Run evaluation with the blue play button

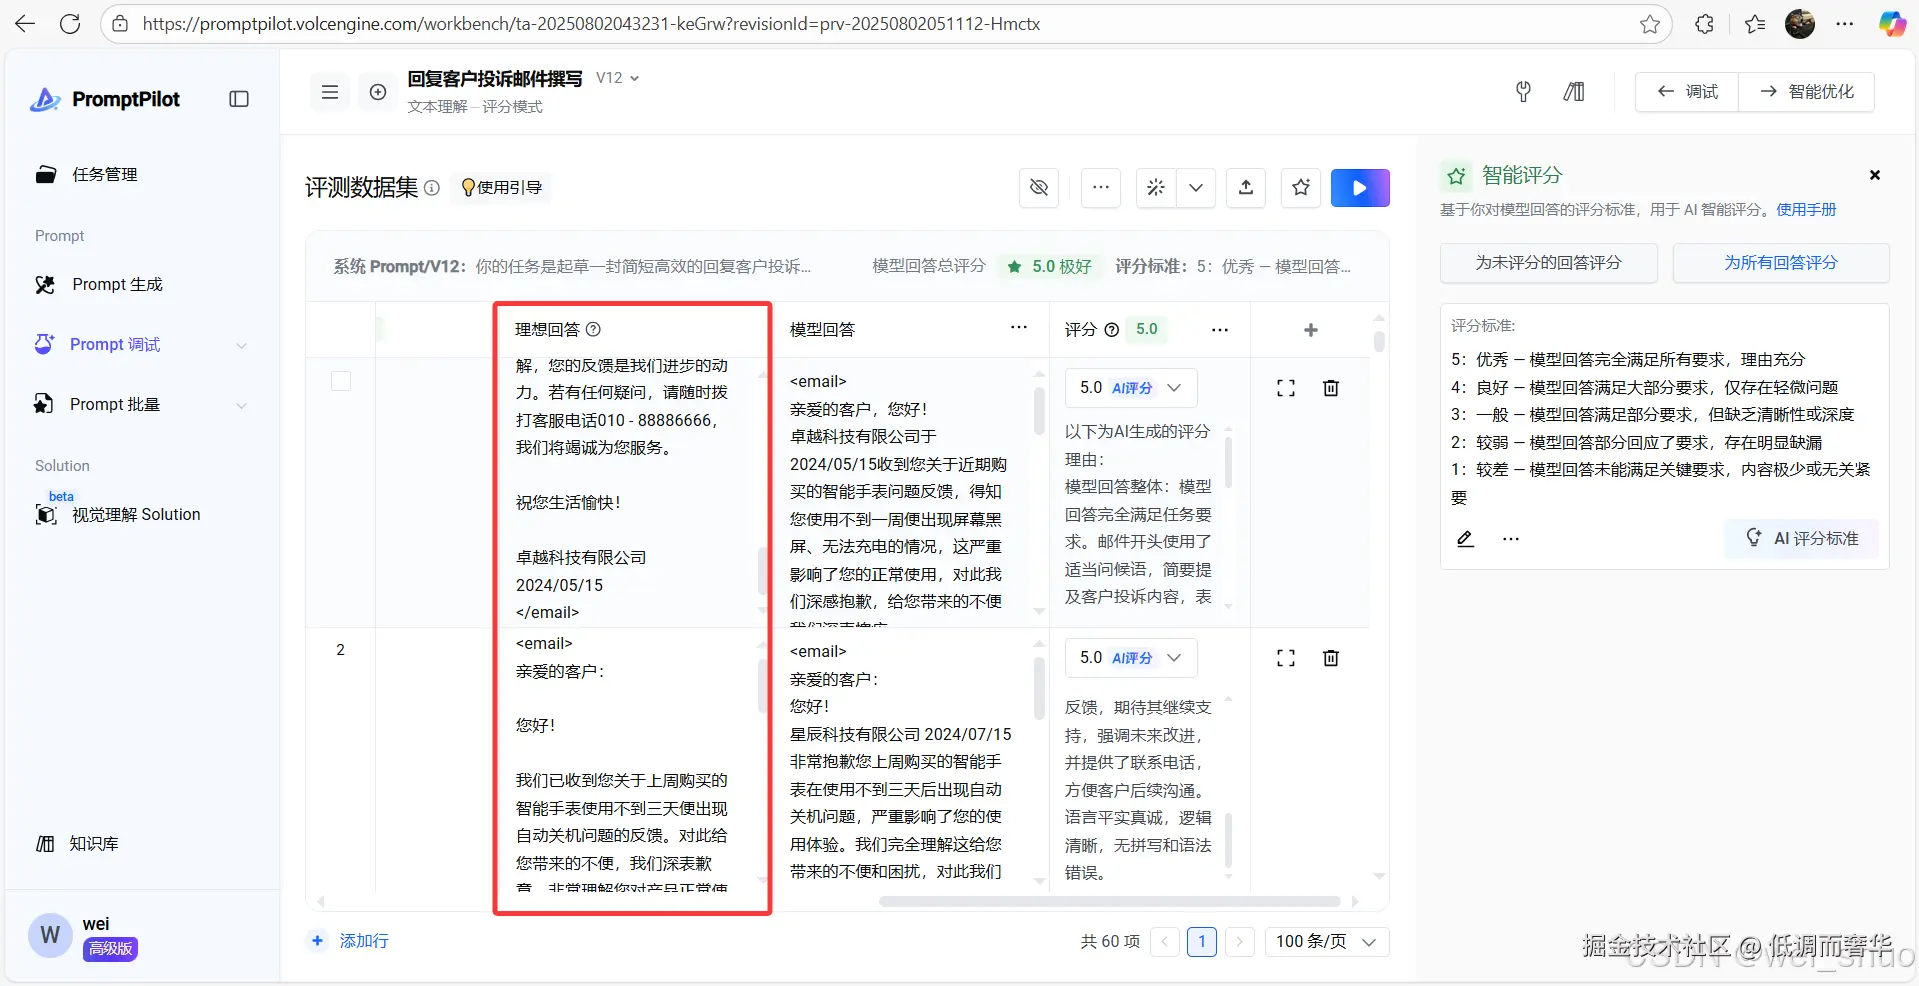coord(1360,188)
